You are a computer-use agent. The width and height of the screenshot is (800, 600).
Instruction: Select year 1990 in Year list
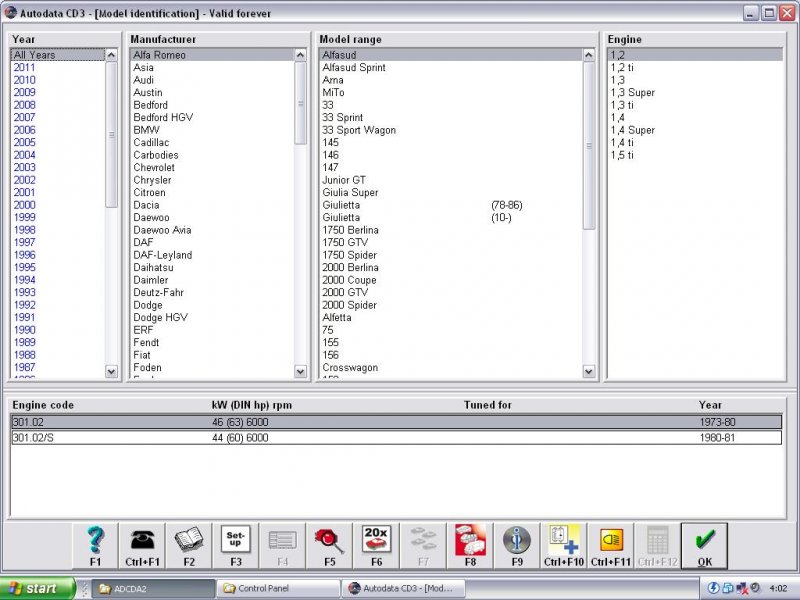click(x=57, y=330)
